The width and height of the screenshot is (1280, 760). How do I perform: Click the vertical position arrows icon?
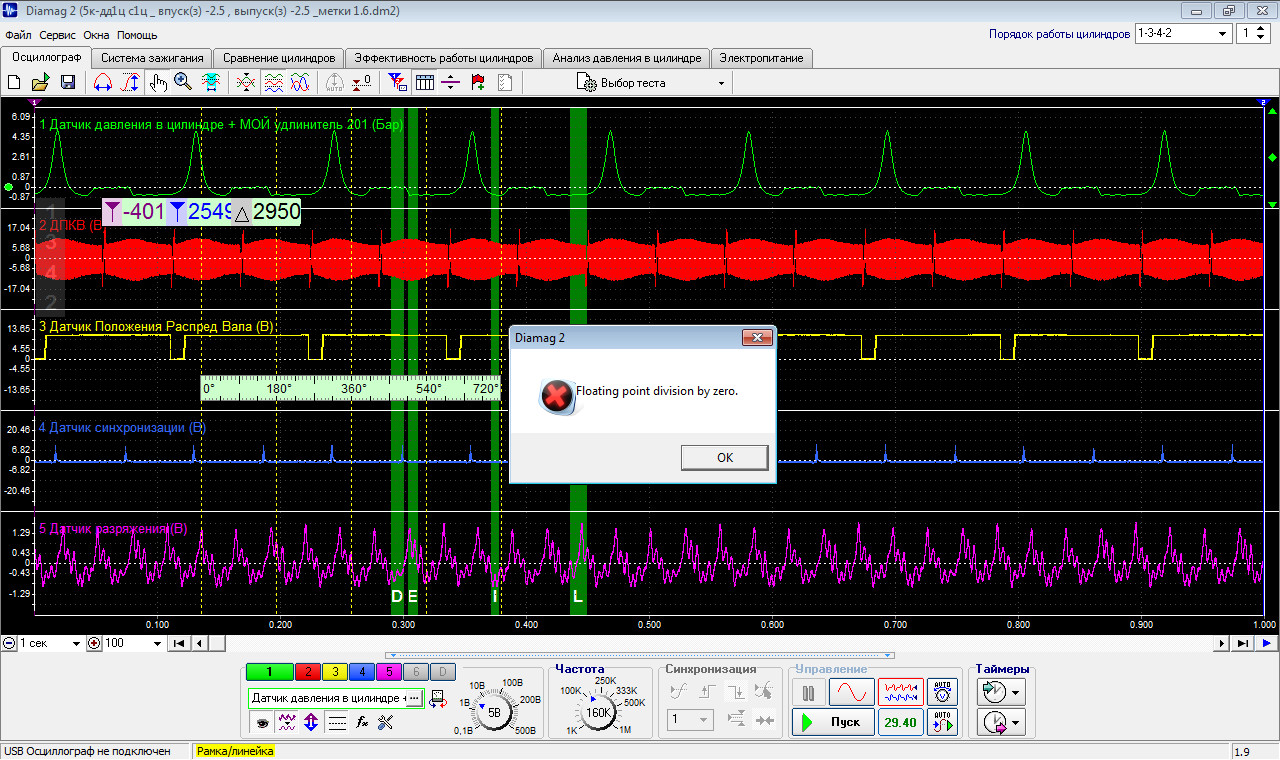click(x=311, y=722)
